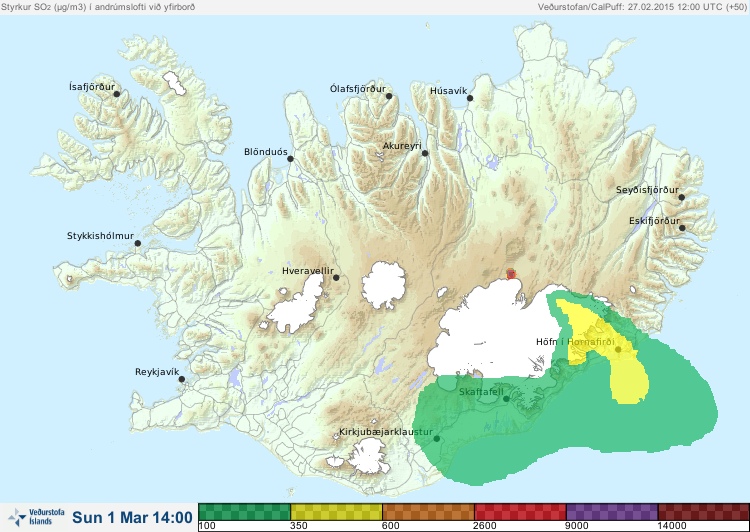Click the yellow 350 legend swatch

pos(336,511)
